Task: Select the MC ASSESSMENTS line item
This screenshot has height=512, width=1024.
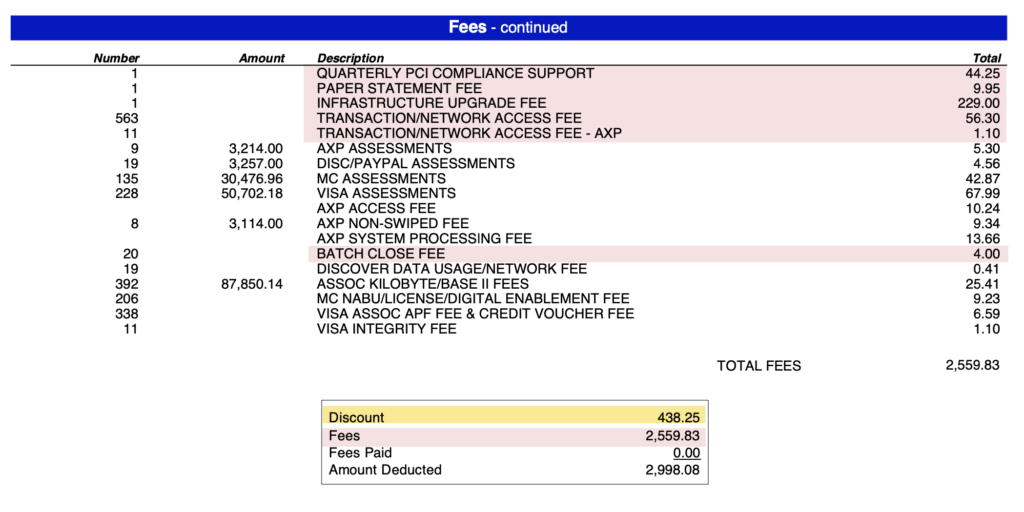Action: 378,178
